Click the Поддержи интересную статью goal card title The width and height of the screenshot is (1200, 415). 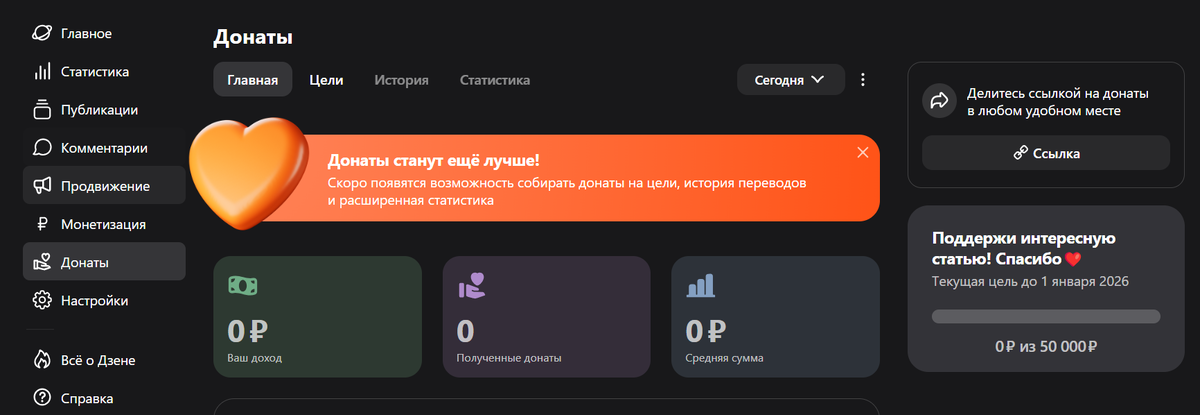[1024, 249]
